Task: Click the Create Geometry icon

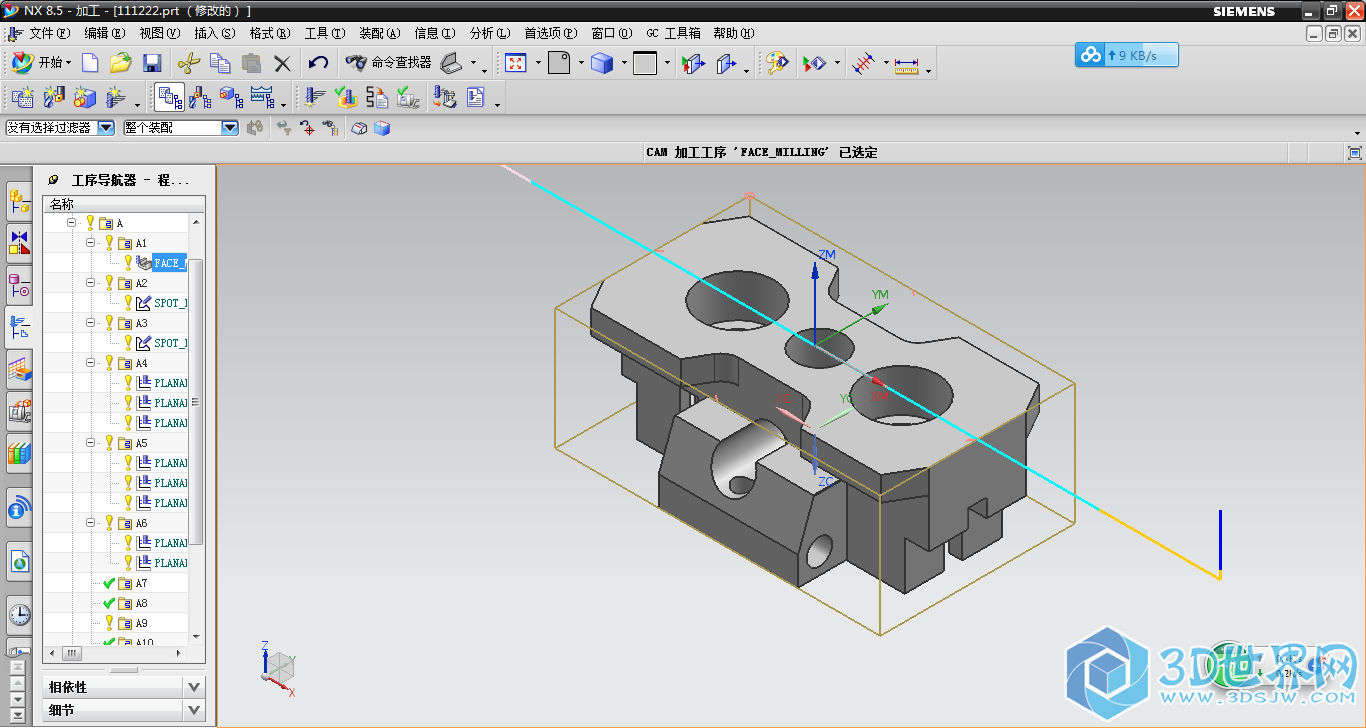Action: (x=85, y=97)
